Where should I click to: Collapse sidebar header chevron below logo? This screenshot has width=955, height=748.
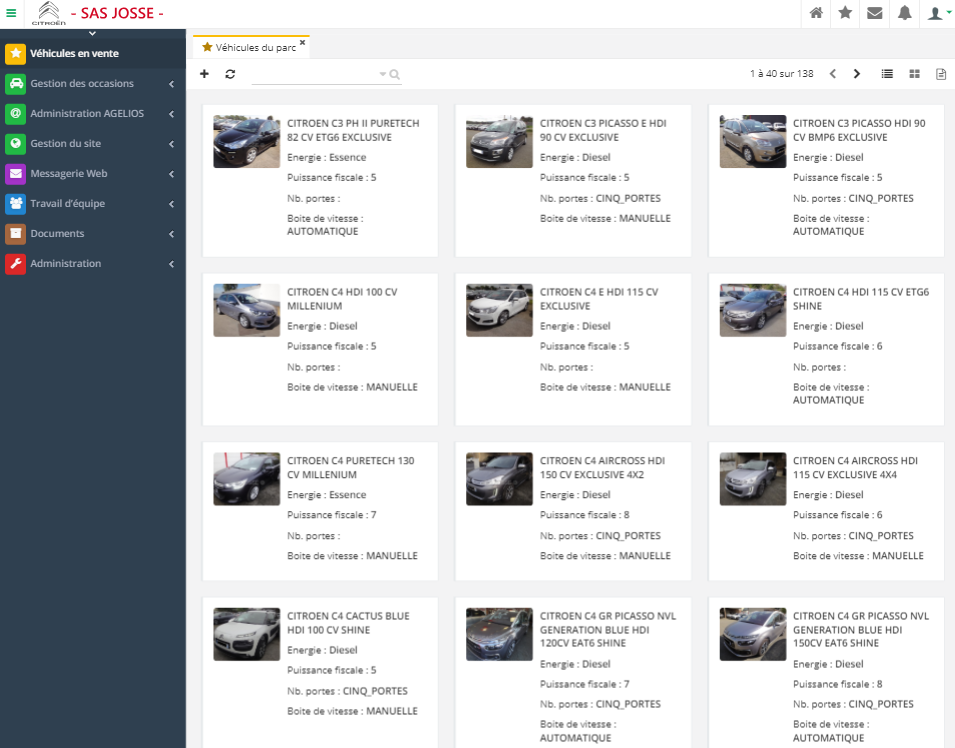[x=93, y=33]
